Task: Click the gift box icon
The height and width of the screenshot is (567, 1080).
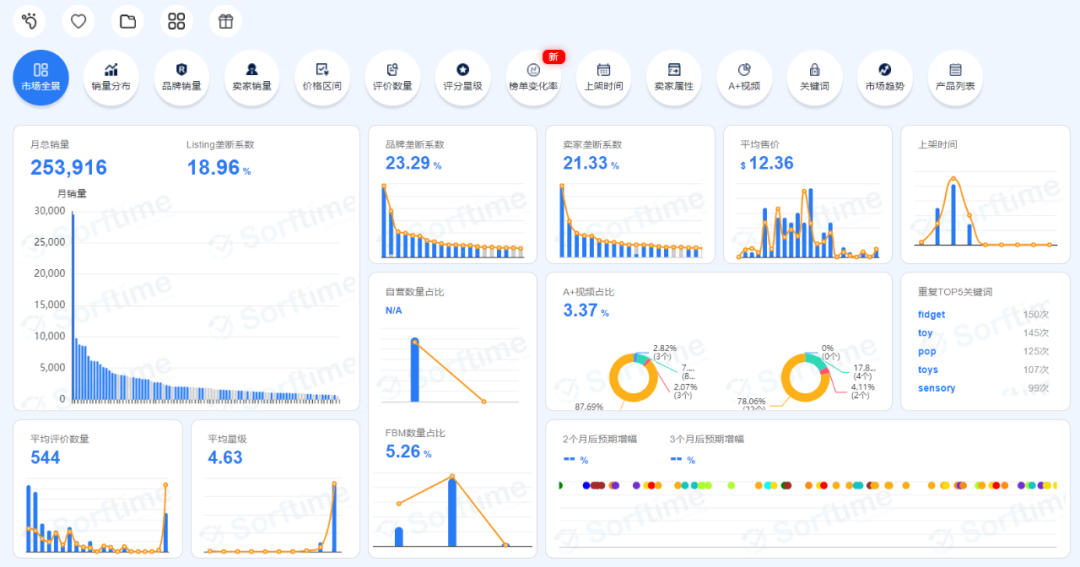Action: point(226,21)
